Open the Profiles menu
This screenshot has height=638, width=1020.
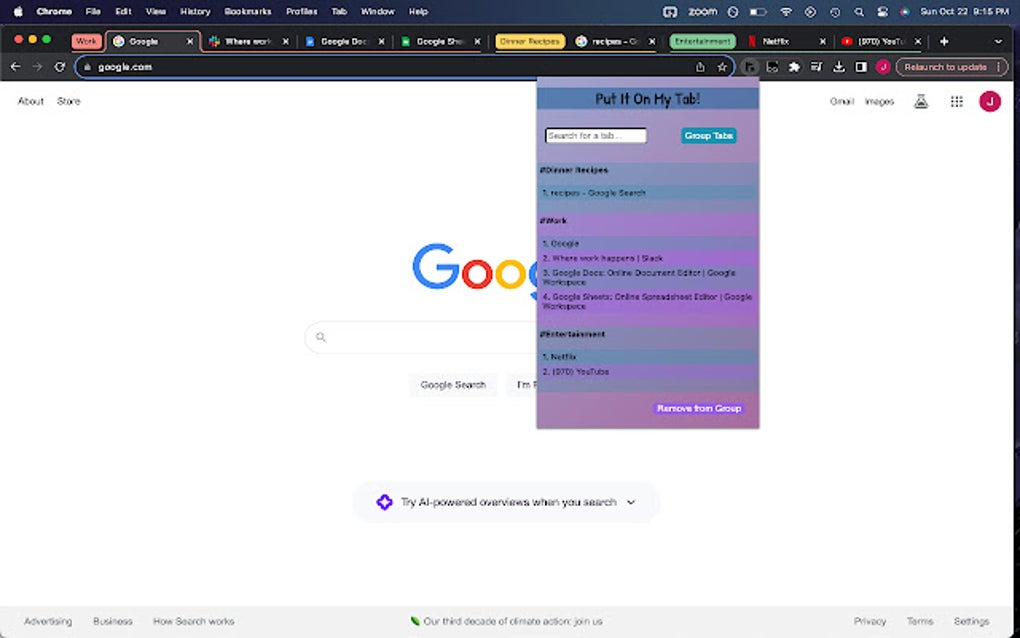click(x=301, y=12)
